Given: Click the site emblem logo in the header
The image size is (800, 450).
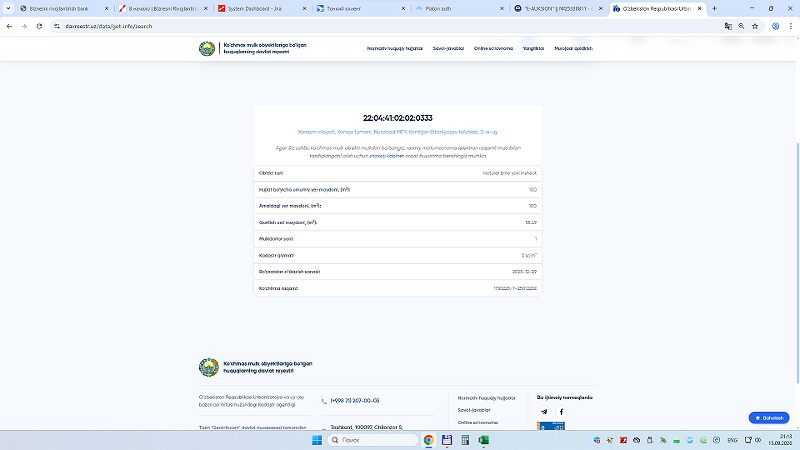Looking at the screenshot, I should pos(207,48).
